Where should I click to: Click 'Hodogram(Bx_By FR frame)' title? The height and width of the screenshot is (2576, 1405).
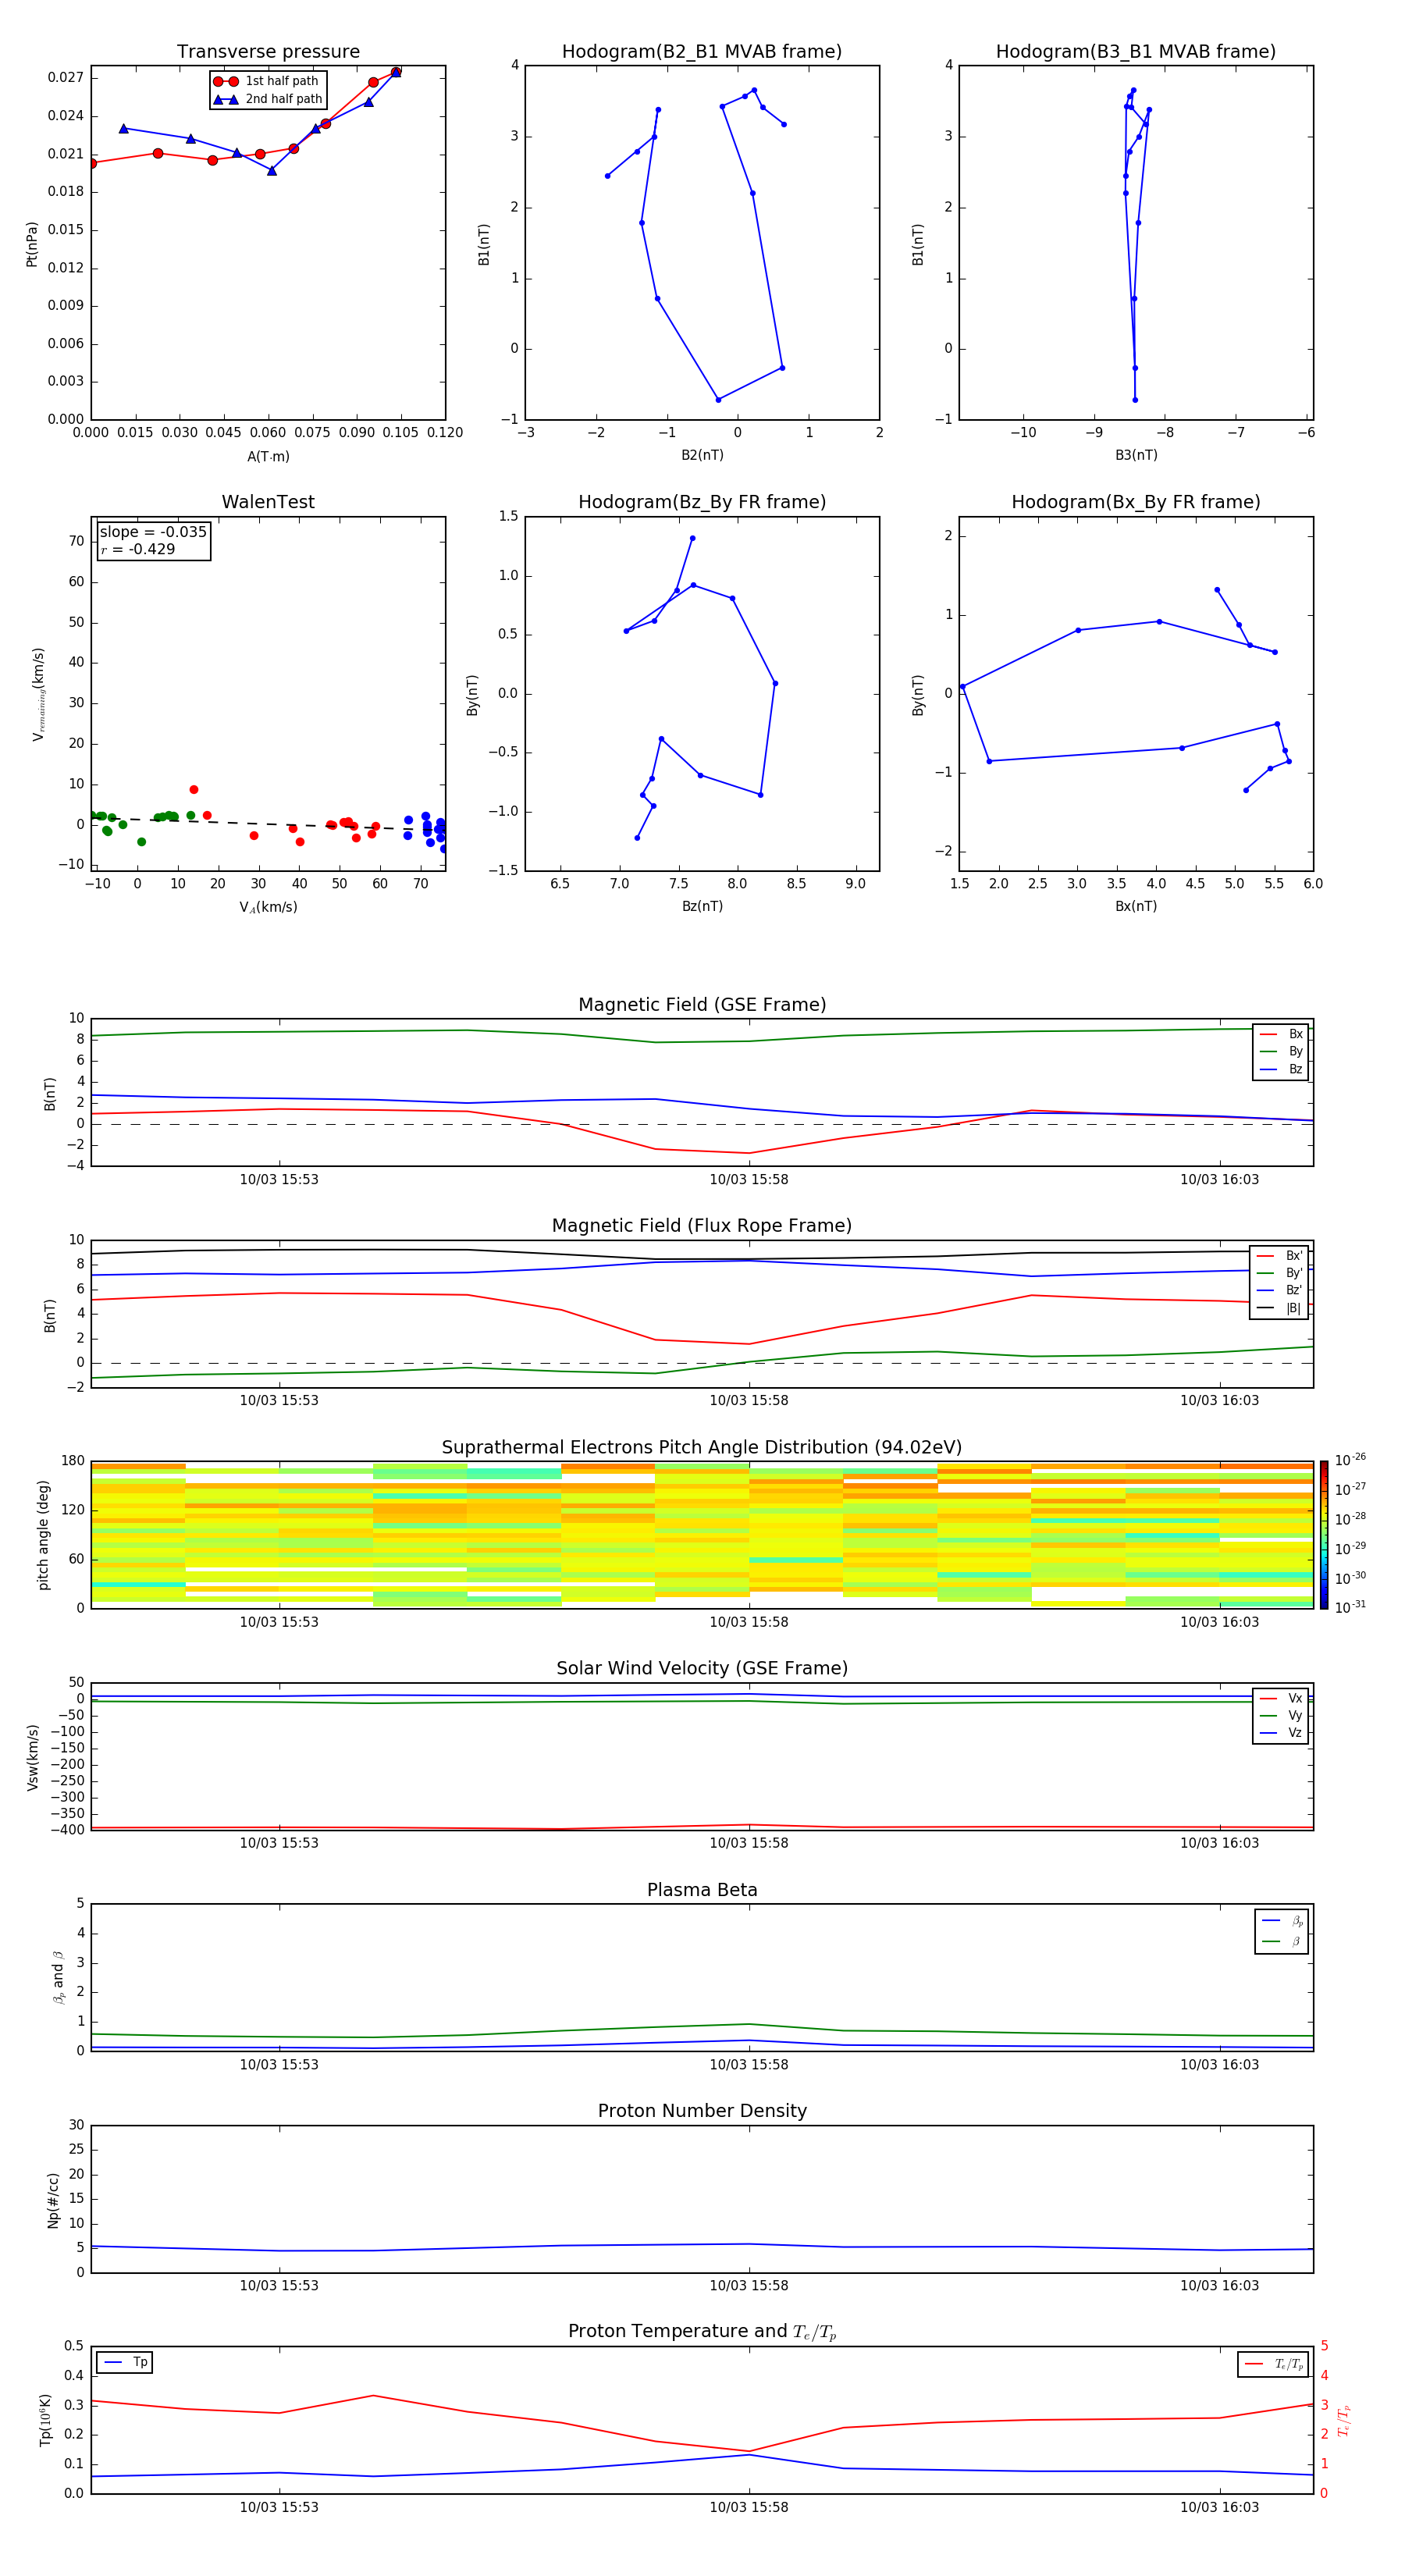pyautogui.click(x=1136, y=502)
